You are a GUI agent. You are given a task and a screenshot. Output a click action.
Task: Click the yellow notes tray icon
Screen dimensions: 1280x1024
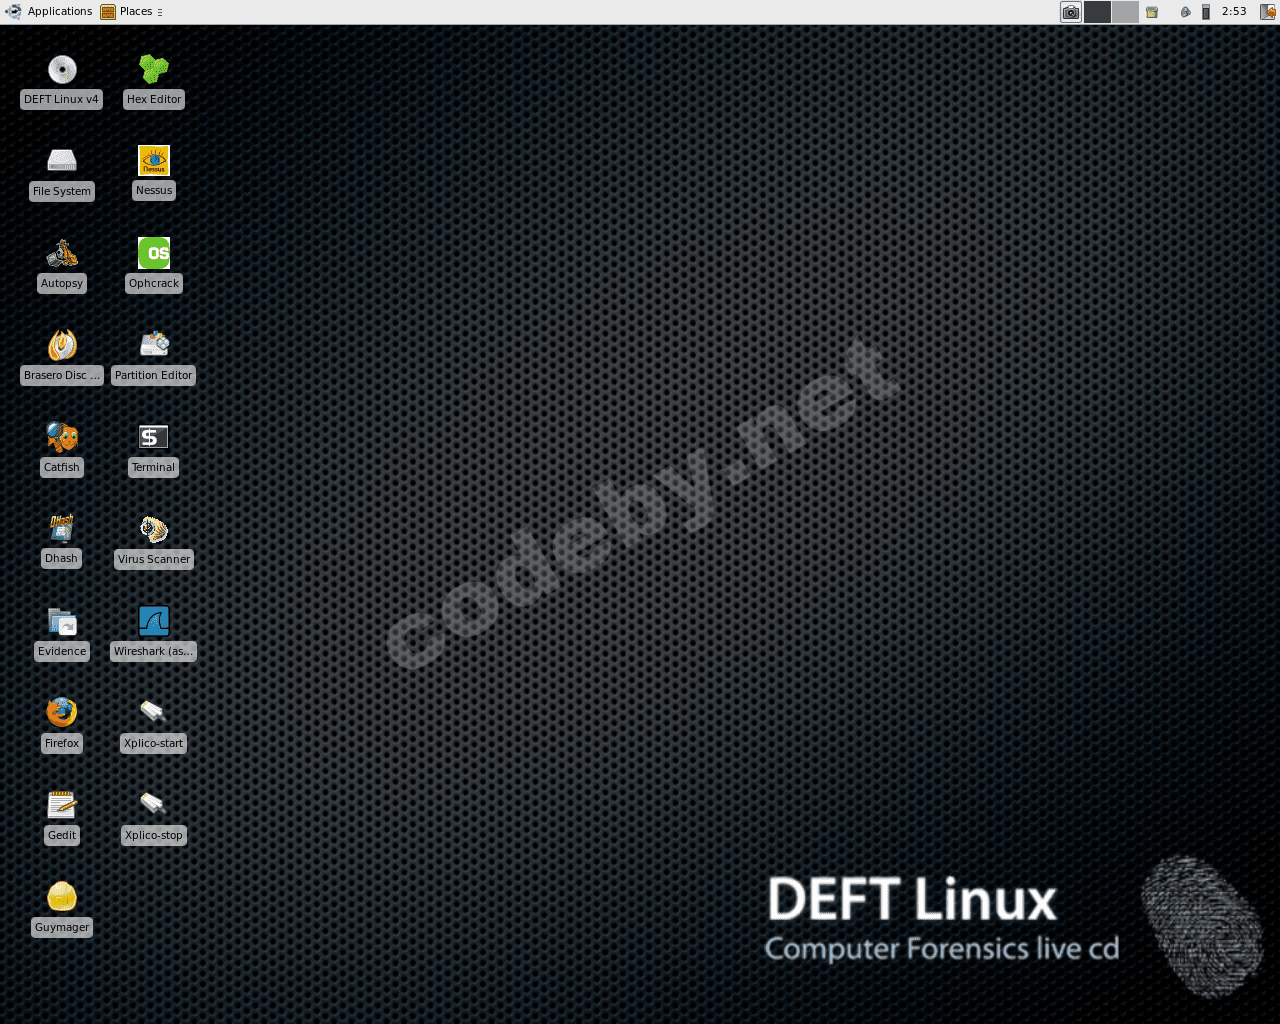[x=1152, y=12]
